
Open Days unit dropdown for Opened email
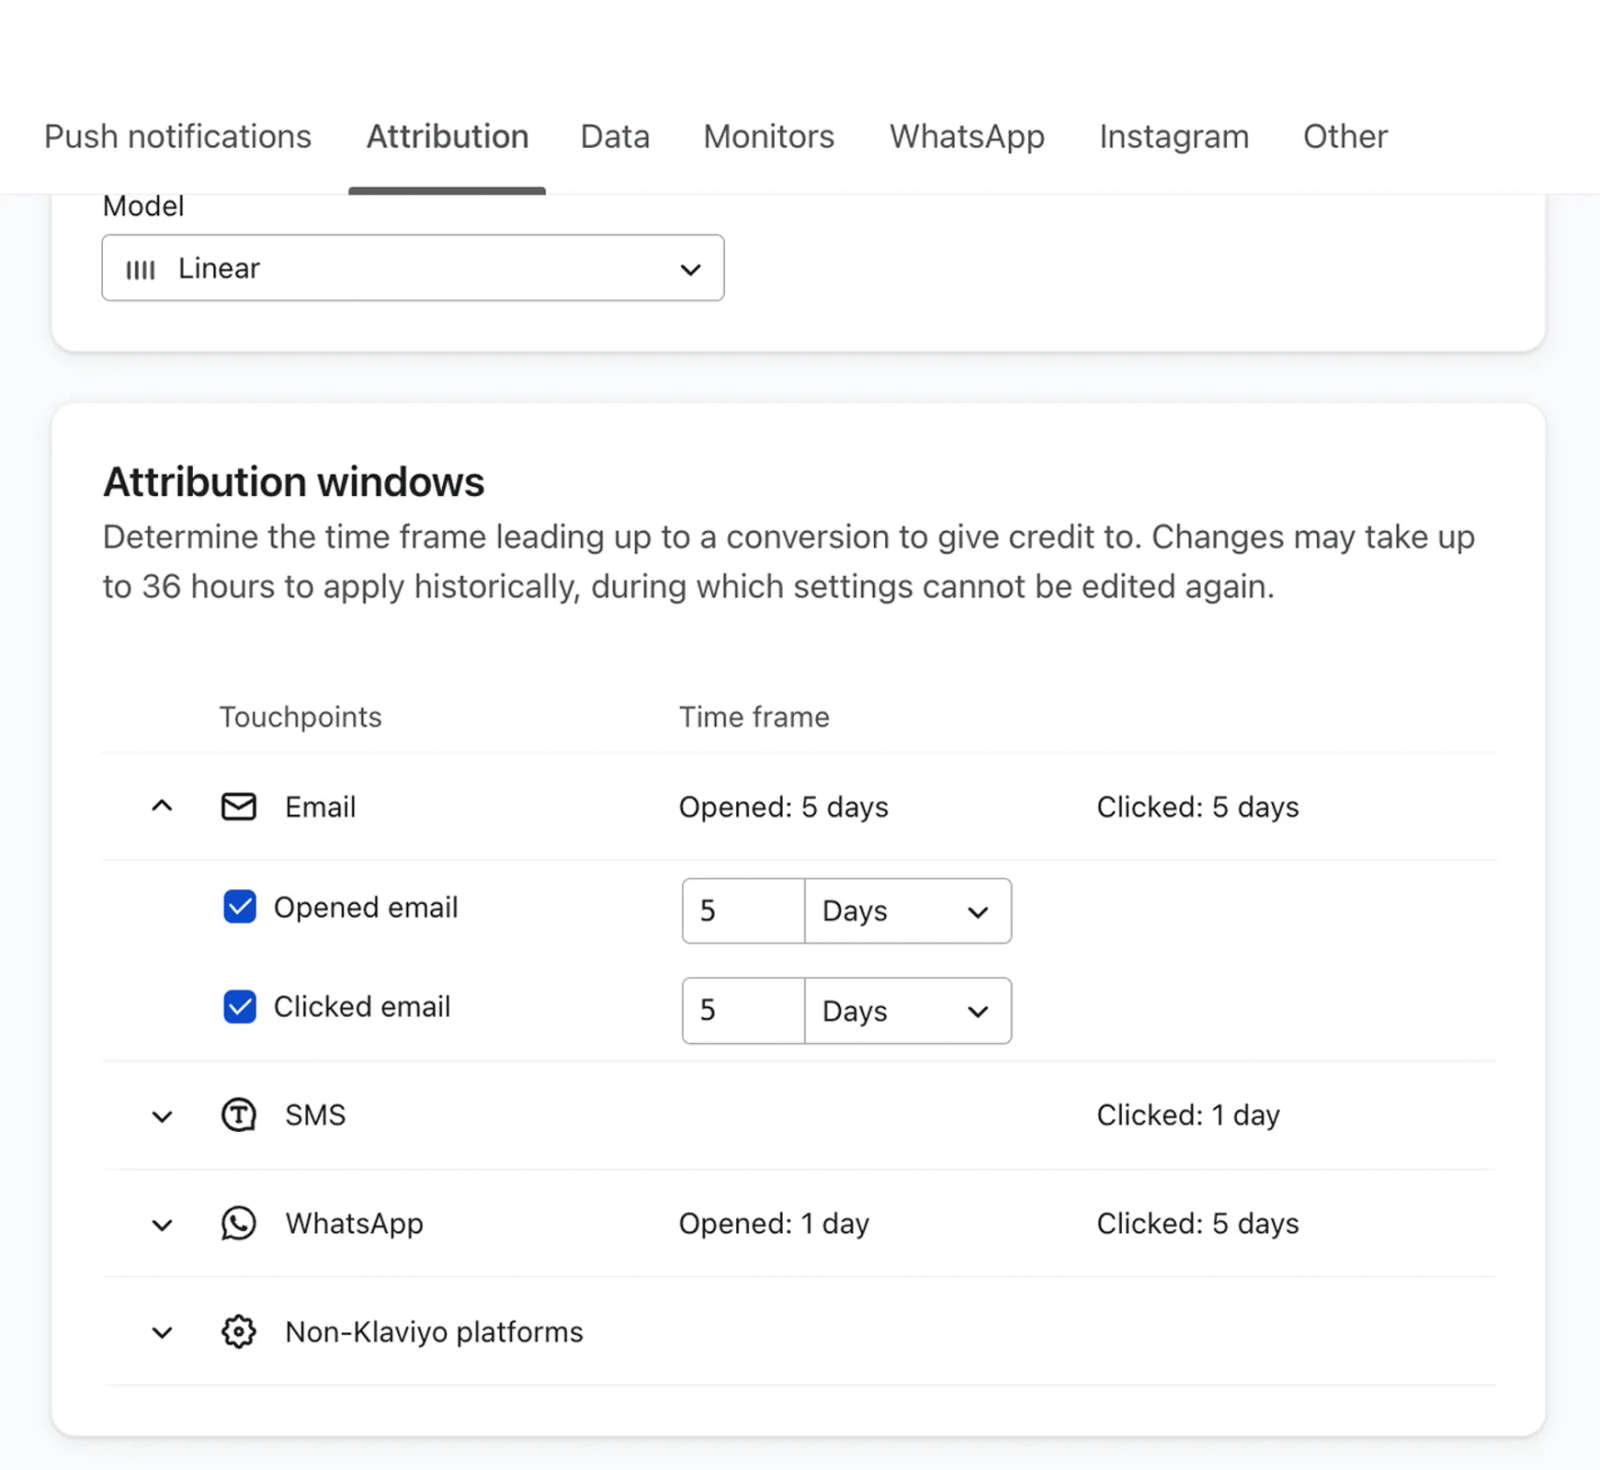[907, 911]
